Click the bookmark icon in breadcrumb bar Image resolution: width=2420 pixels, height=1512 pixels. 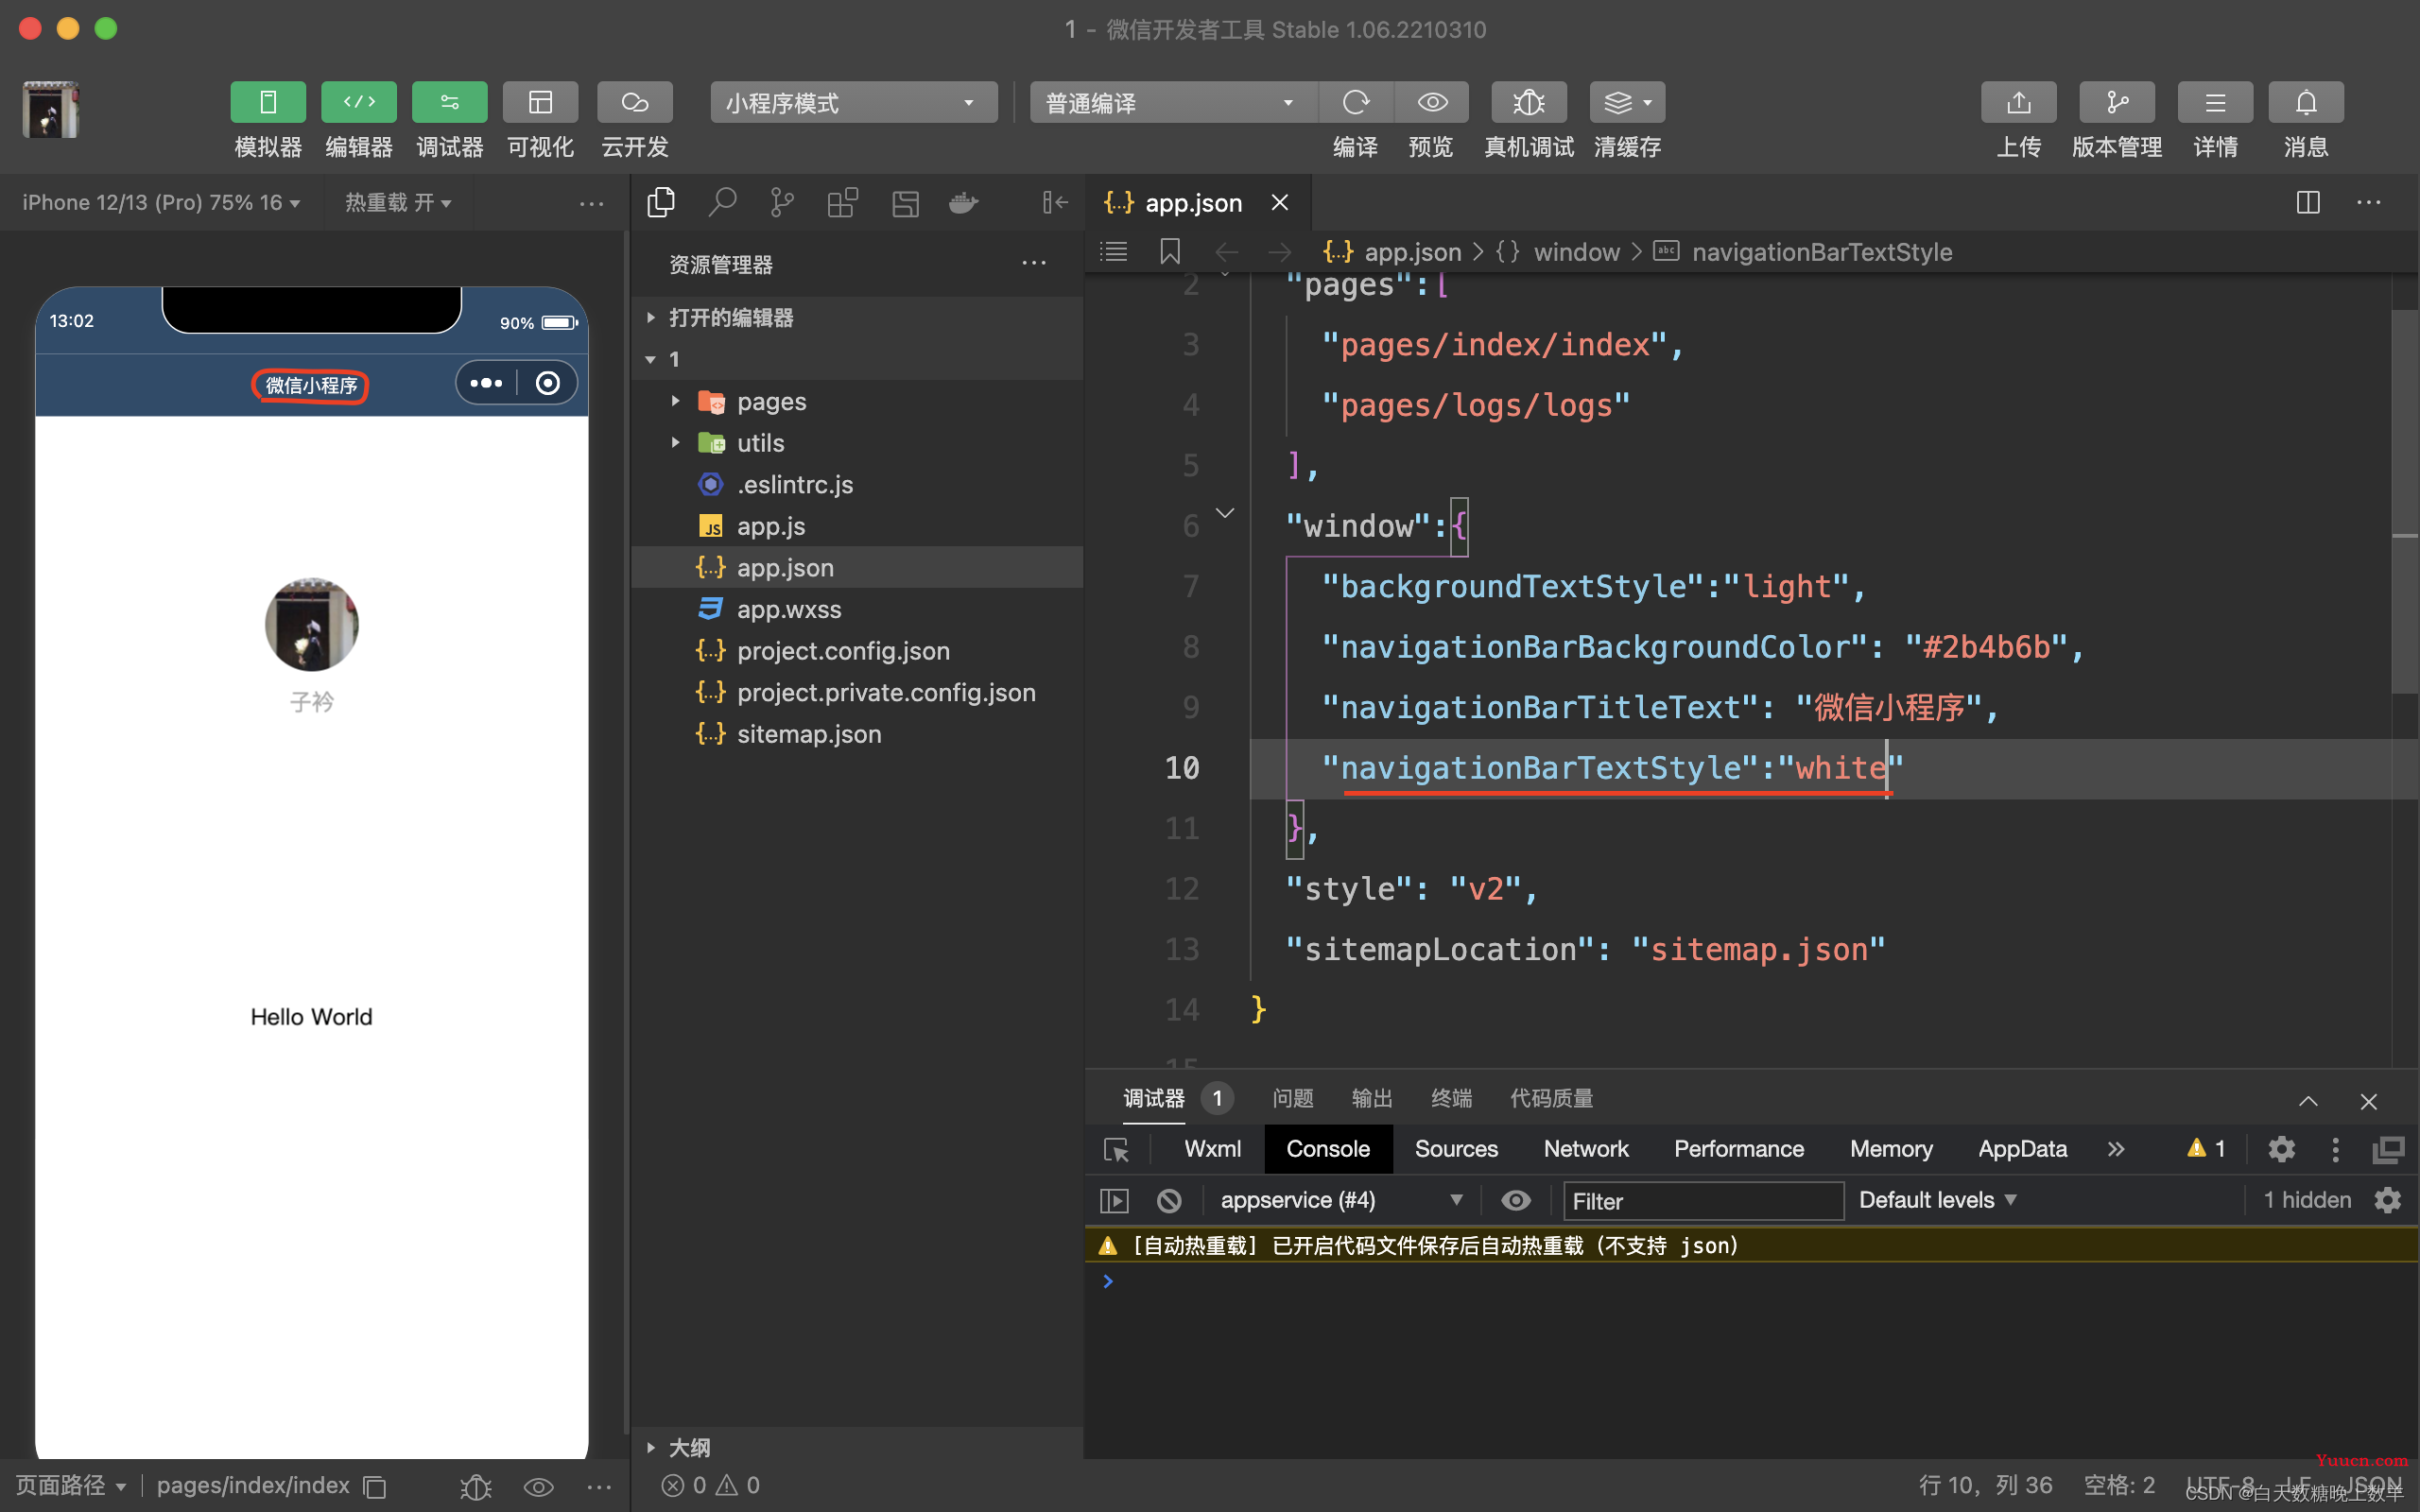[1170, 252]
